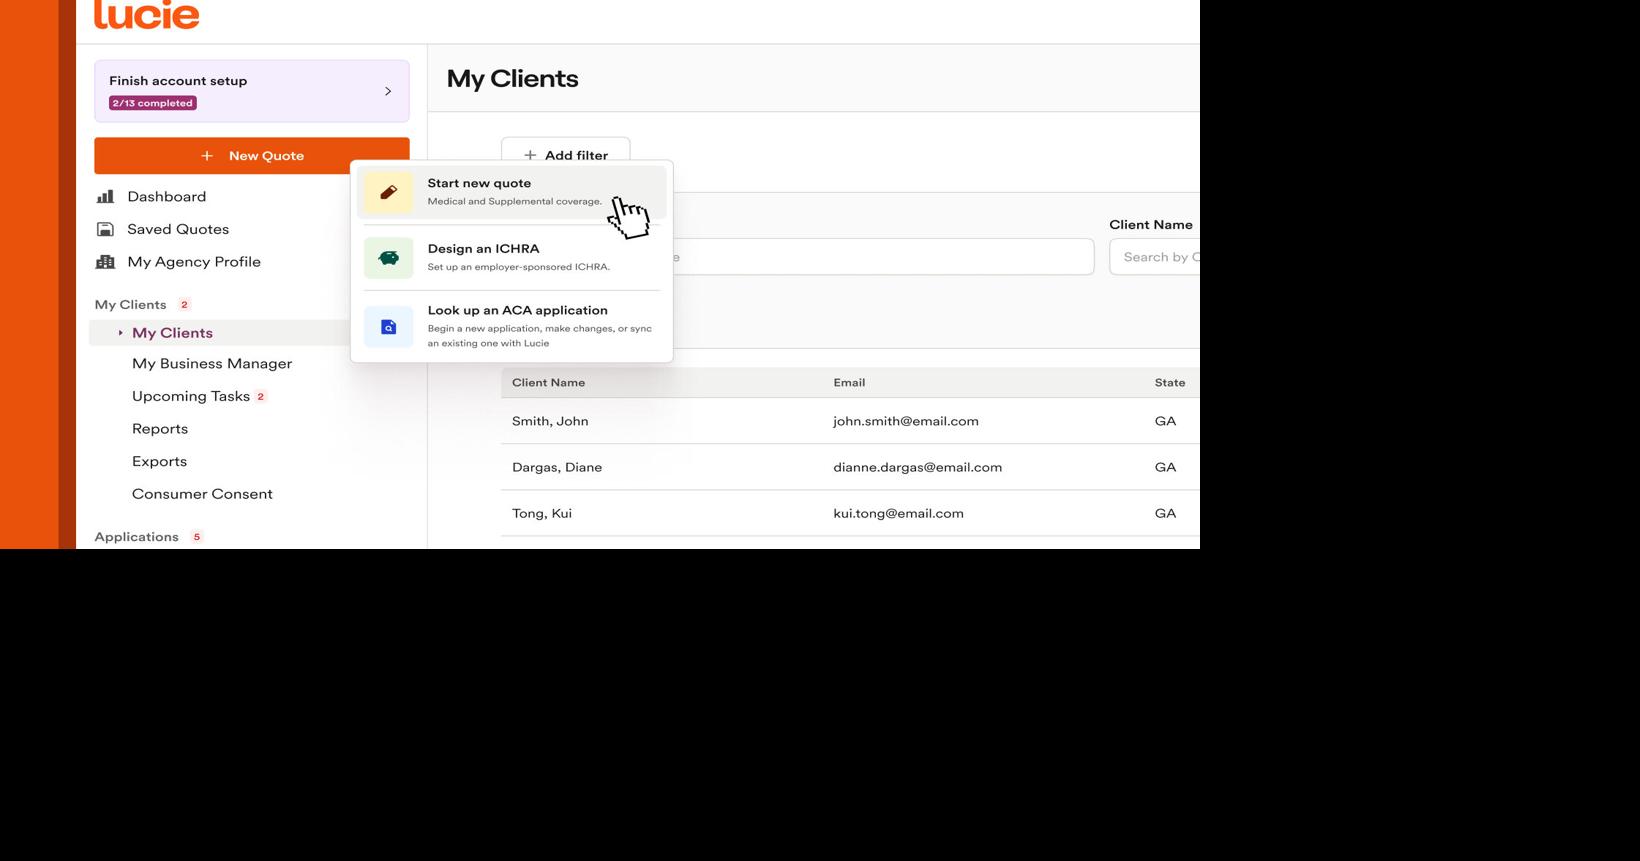Click the ACA application lookup document icon

point(388,327)
